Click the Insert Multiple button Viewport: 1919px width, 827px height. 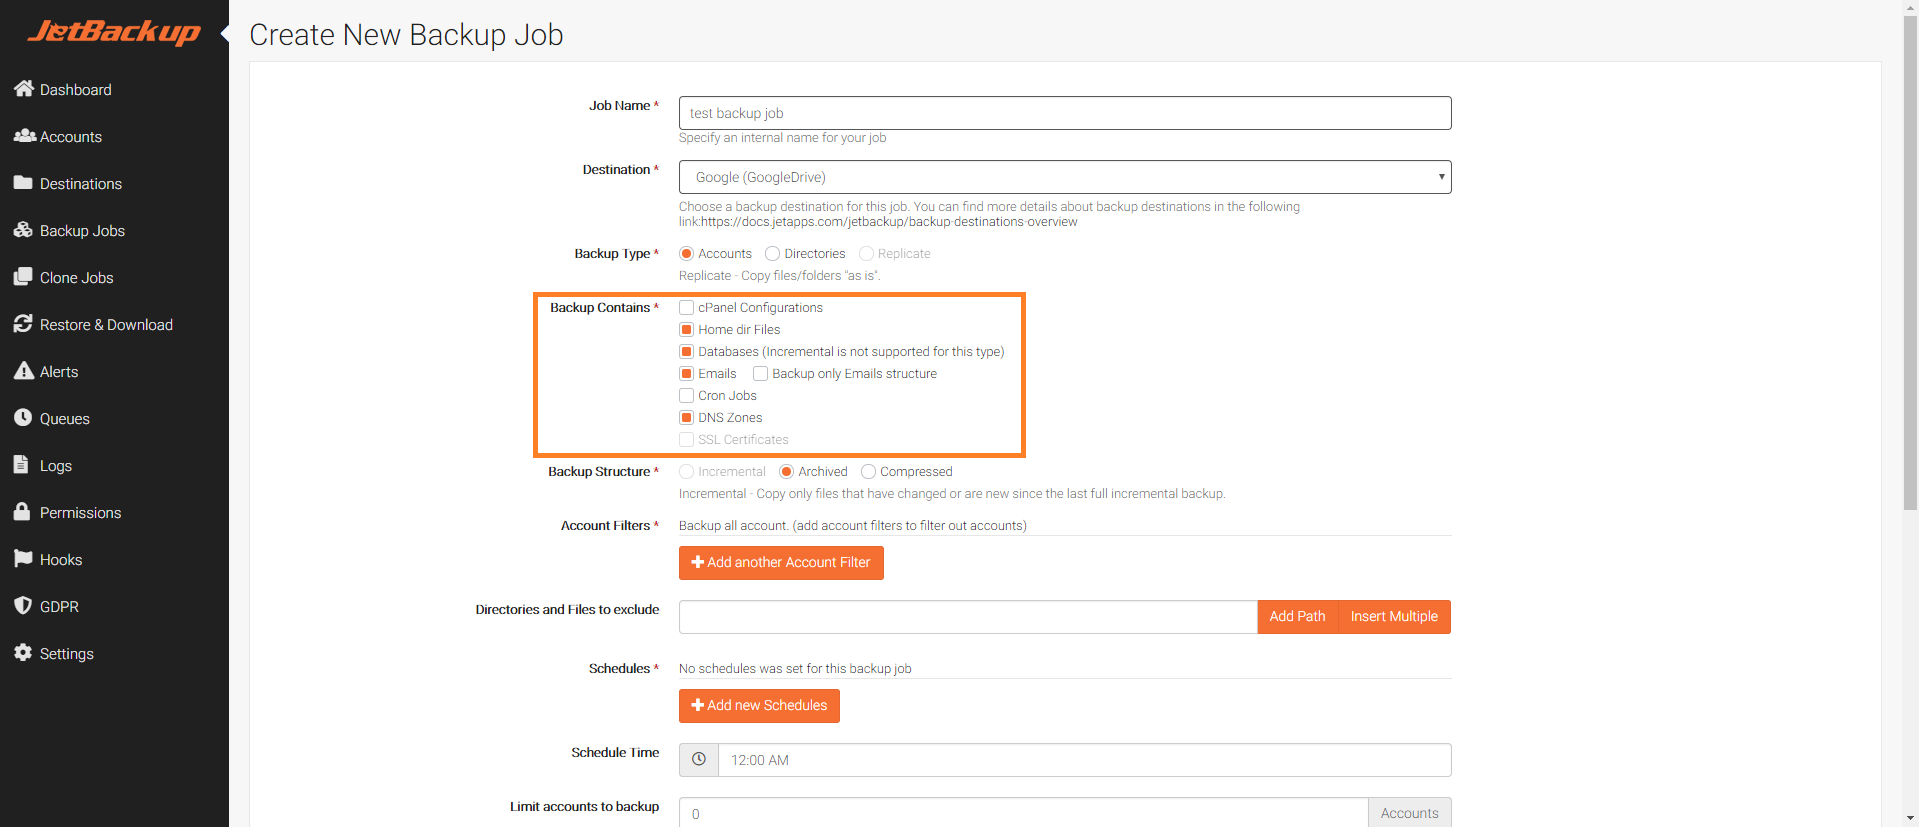(1394, 617)
